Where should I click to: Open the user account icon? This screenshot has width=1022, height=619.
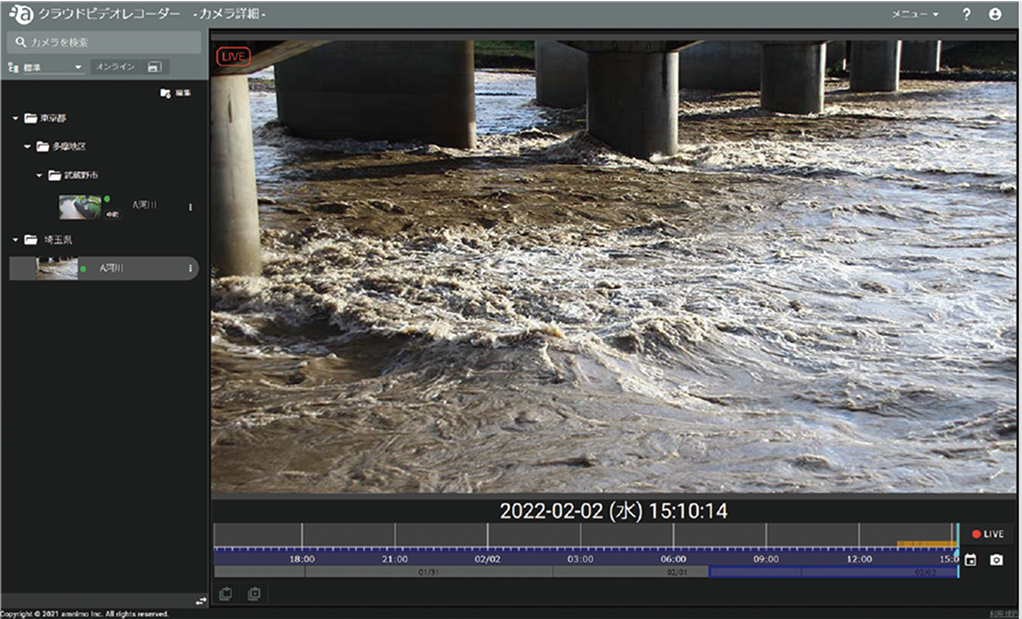click(995, 14)
